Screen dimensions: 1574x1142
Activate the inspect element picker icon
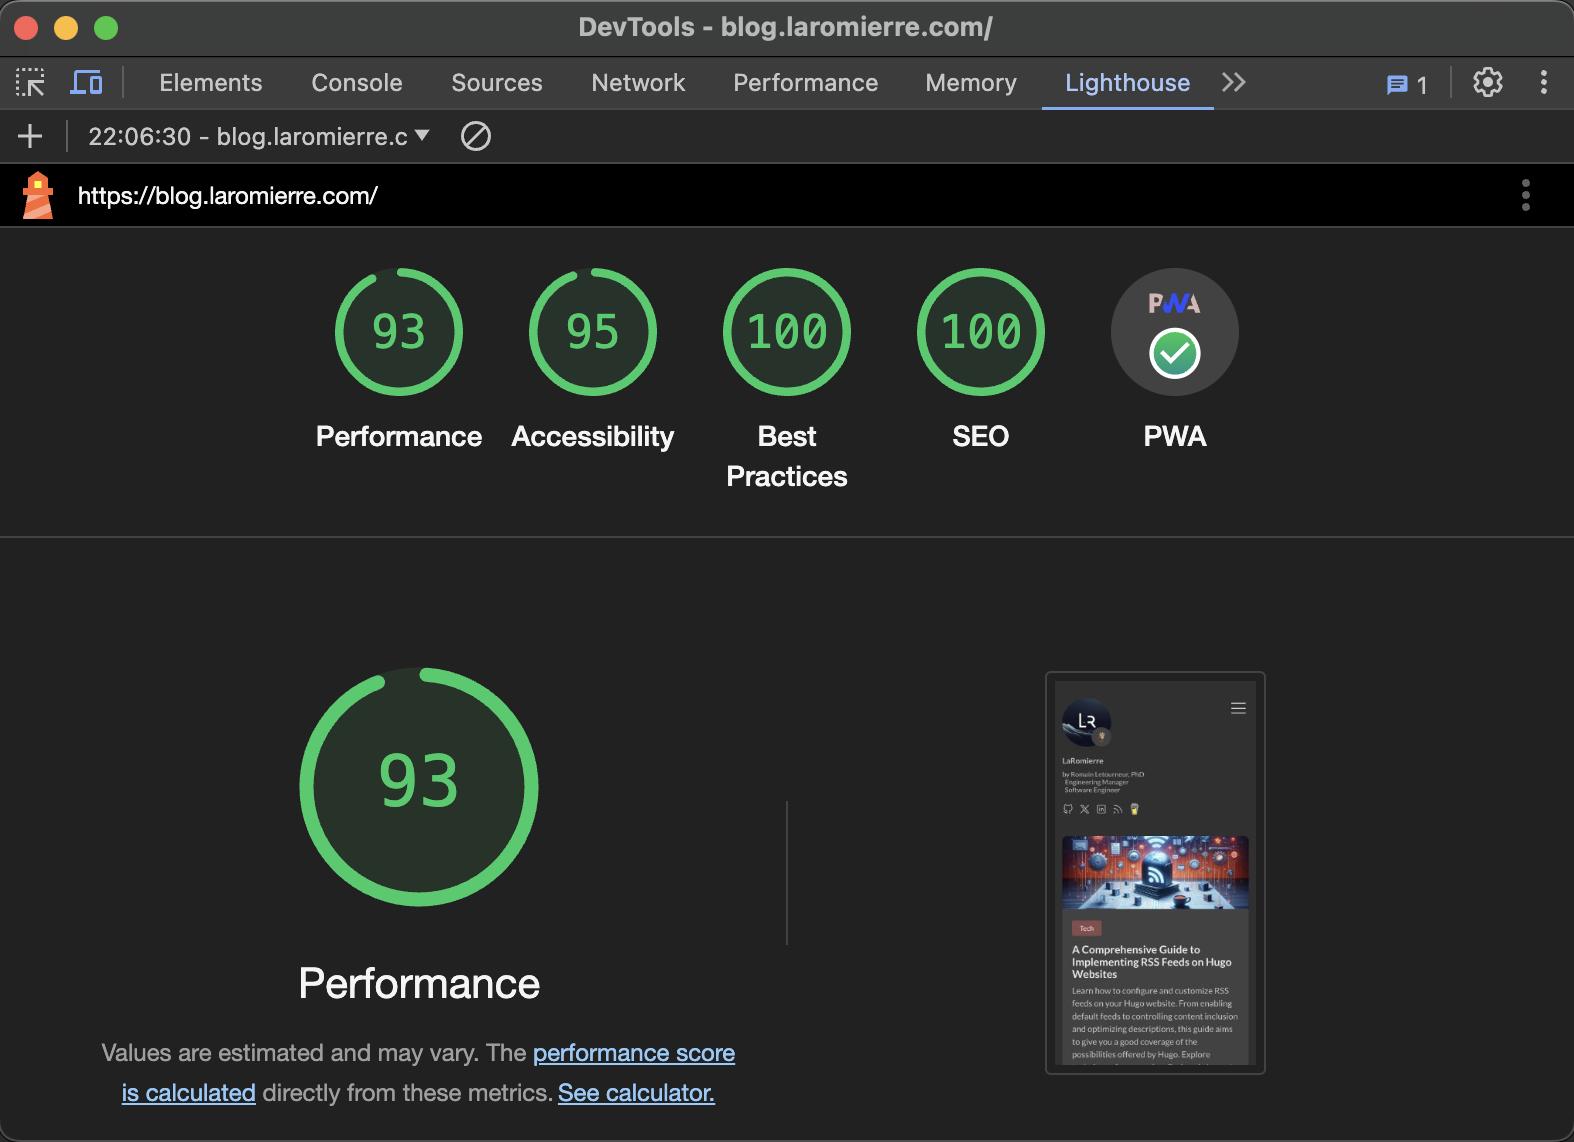click(x=30, y=82)
